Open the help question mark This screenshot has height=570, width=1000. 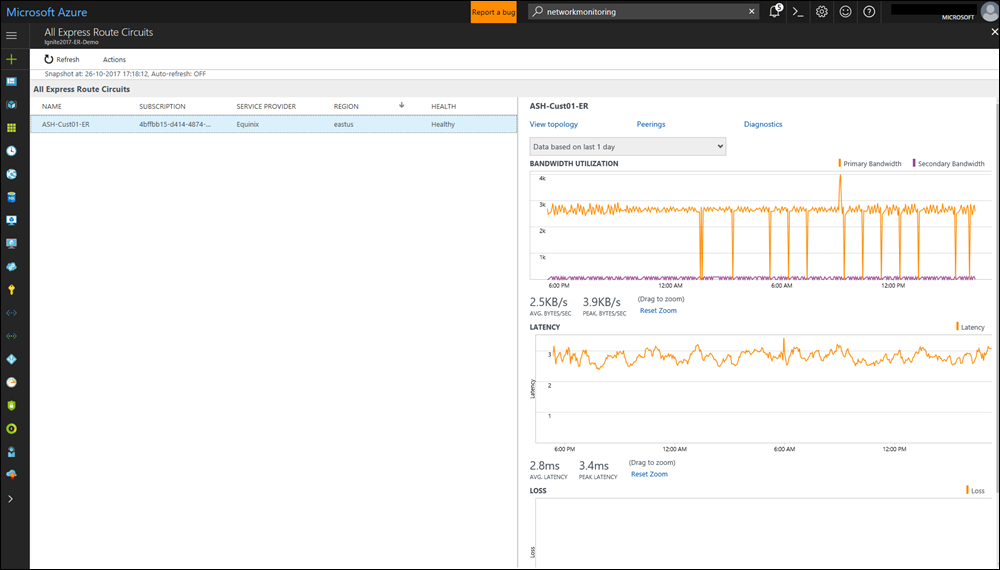coord(869,12)
